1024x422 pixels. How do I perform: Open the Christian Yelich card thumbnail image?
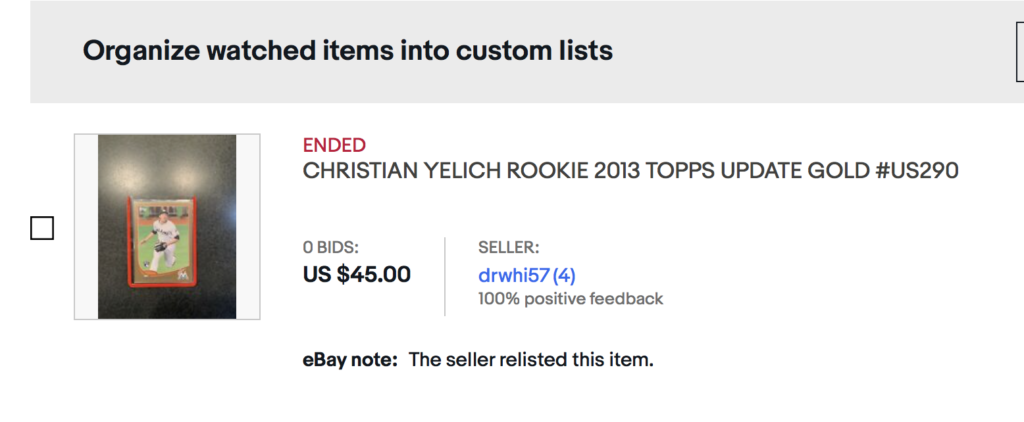tap(167, 227)
